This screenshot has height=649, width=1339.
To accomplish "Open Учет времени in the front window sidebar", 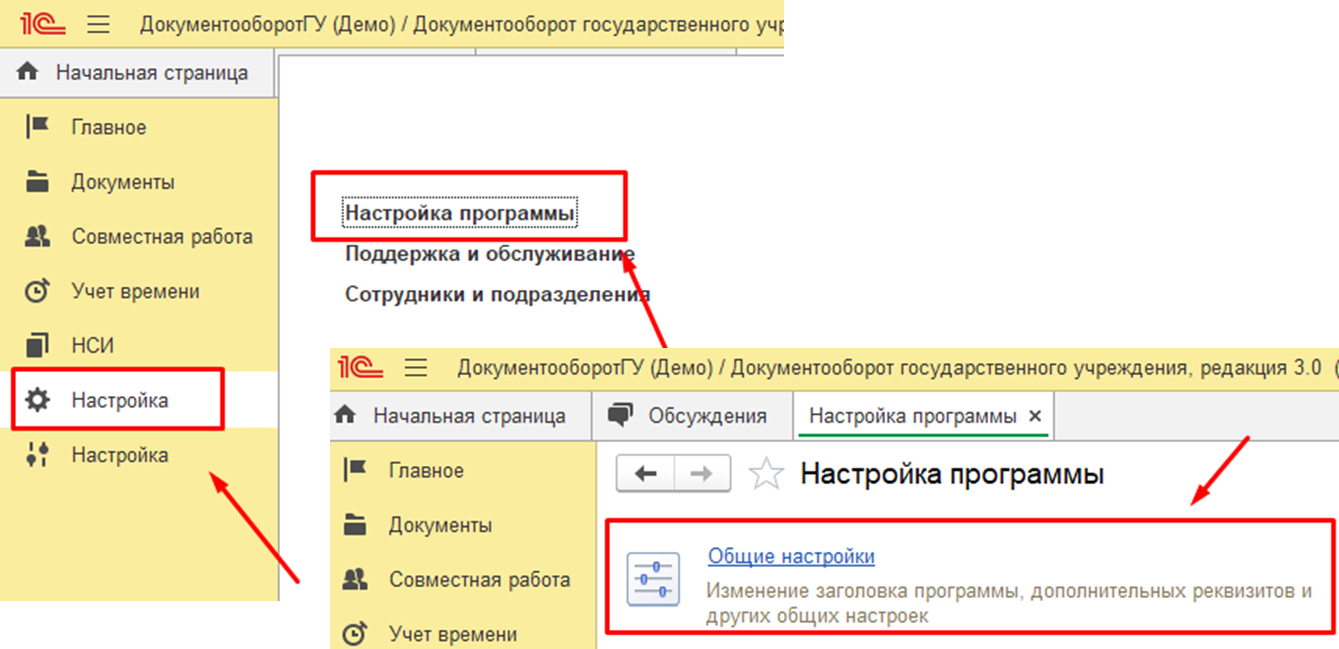I will pyautogui.click(x=454, y=634).
